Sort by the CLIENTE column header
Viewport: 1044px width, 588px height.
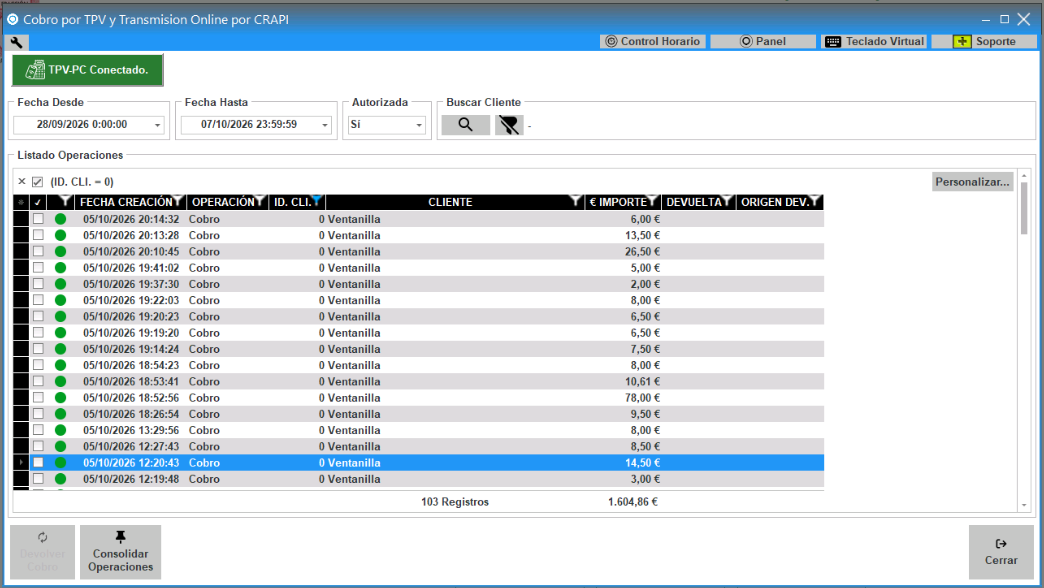(x=450, y=202)
